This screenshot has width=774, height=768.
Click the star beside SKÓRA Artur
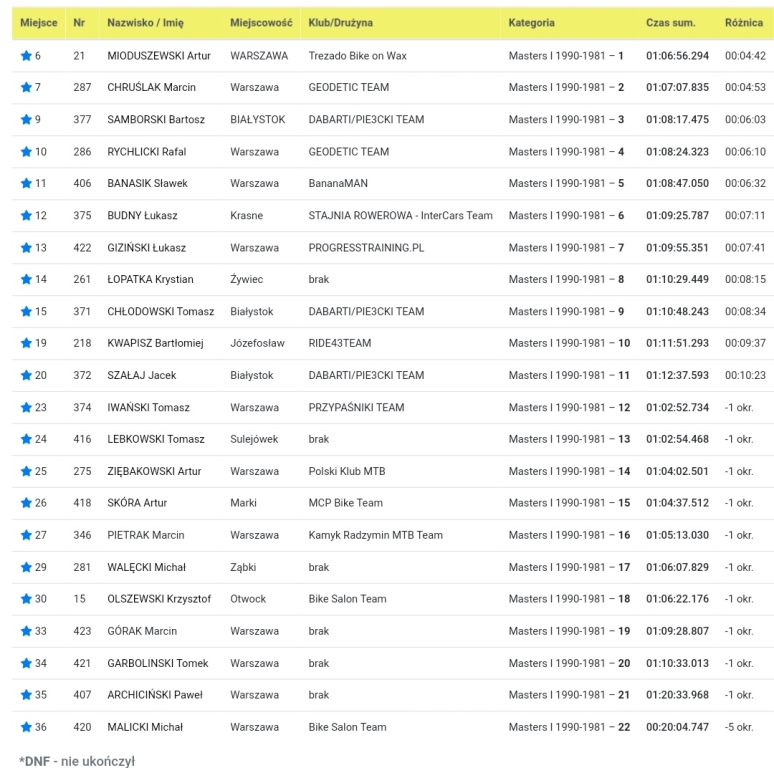point(26,503)
